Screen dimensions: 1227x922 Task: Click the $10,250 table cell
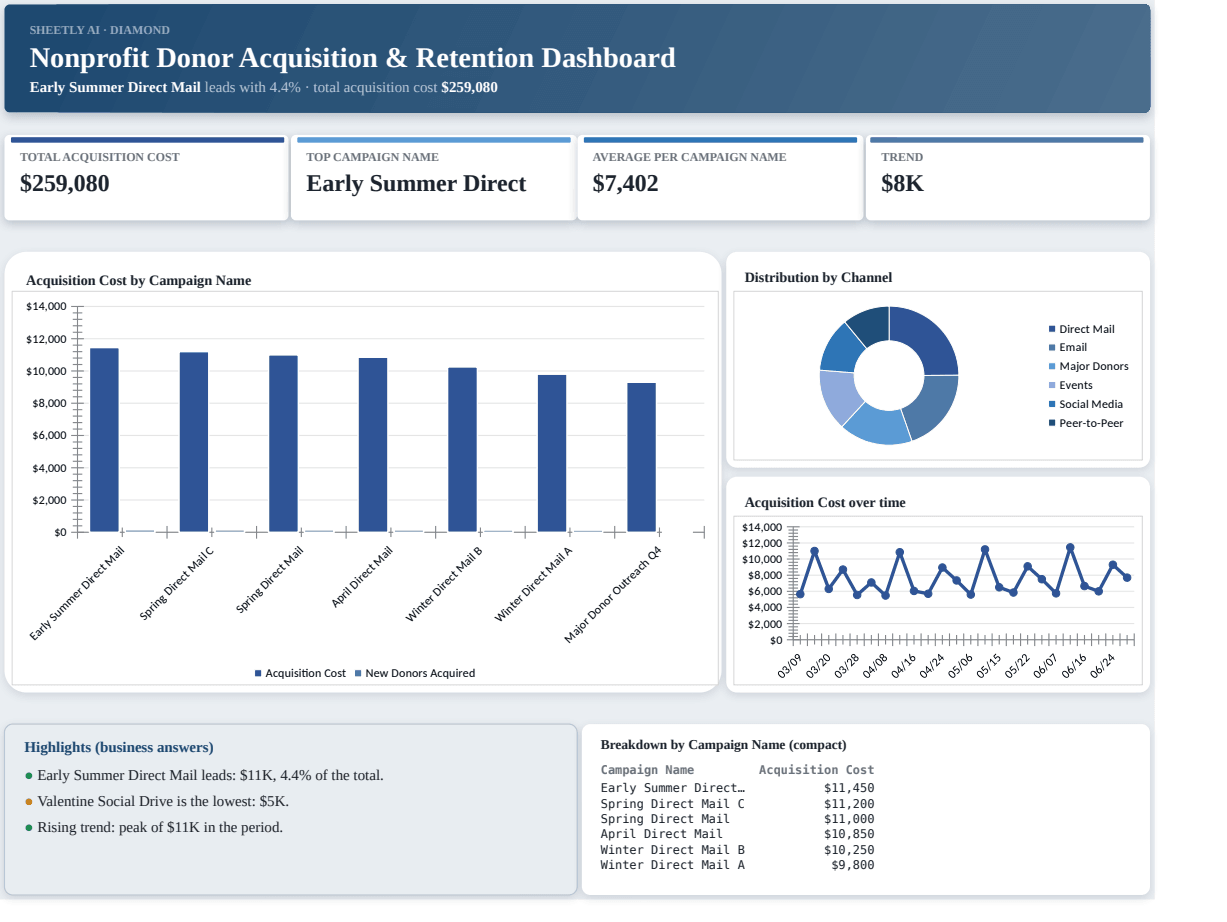[849, 850]
